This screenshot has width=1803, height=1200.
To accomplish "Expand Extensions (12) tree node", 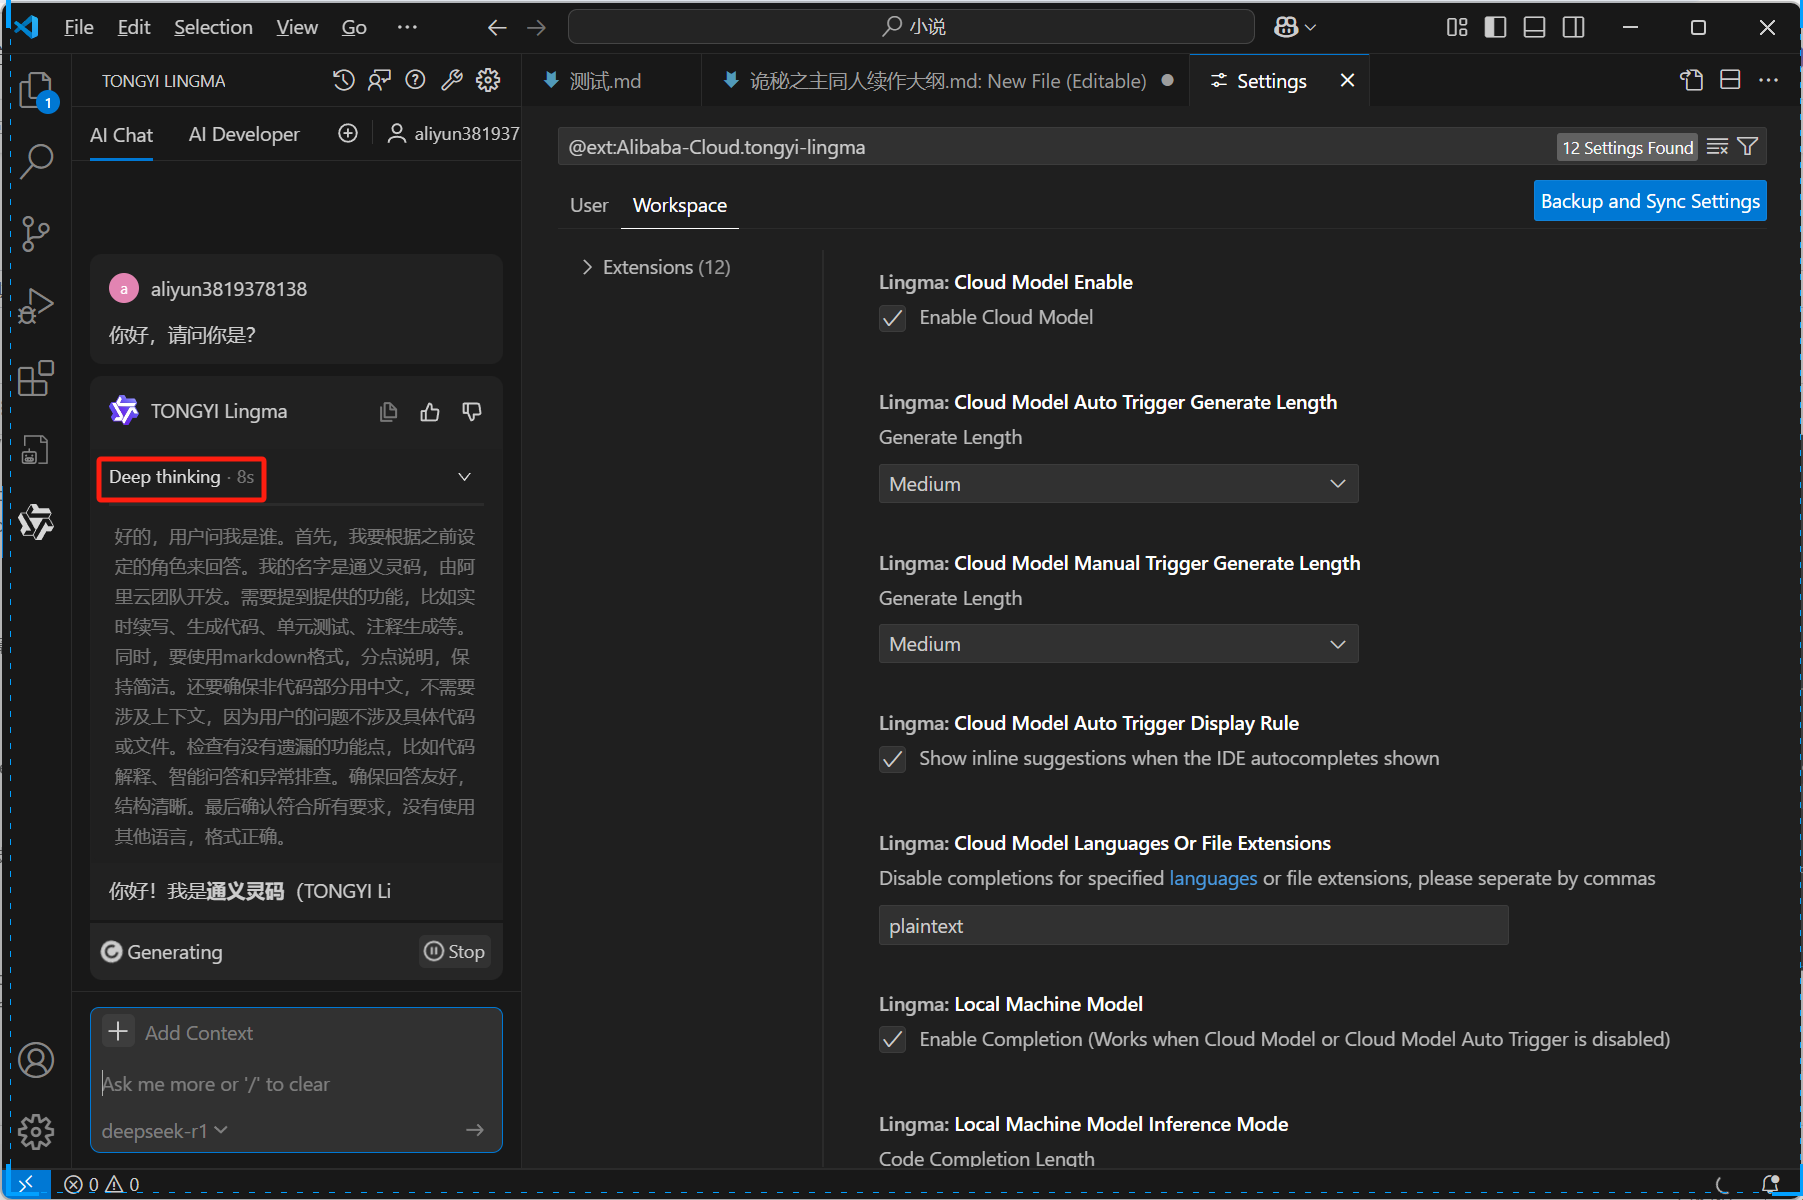I will click(x=657, y=267).
